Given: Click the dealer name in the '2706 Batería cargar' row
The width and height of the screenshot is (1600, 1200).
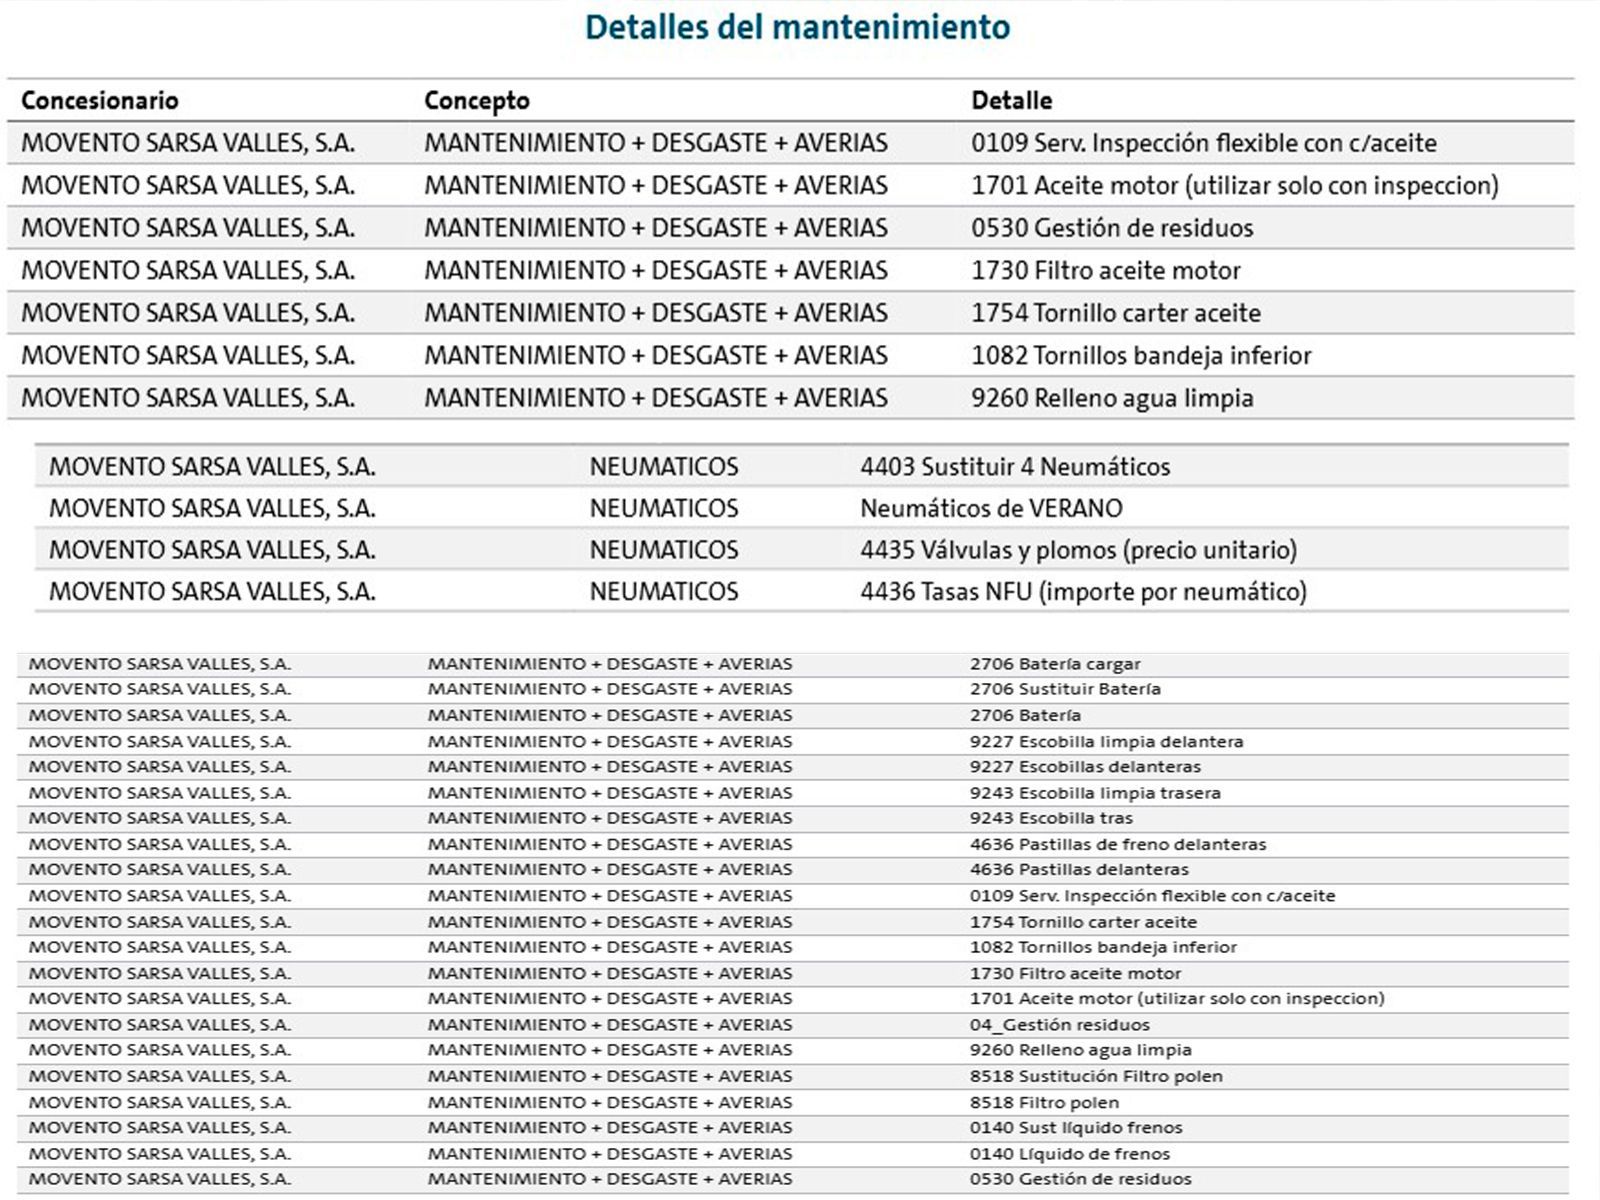Looking at the screenshot, I should pos(160,664).
